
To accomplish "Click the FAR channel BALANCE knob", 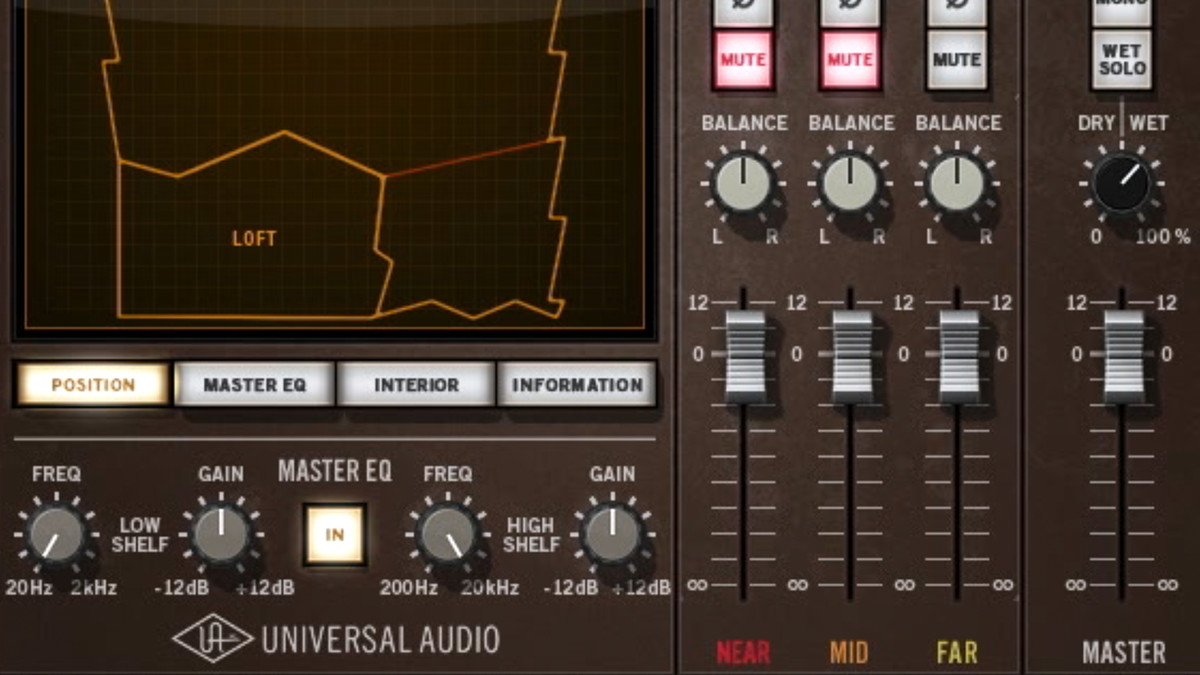I will (957, 183).
